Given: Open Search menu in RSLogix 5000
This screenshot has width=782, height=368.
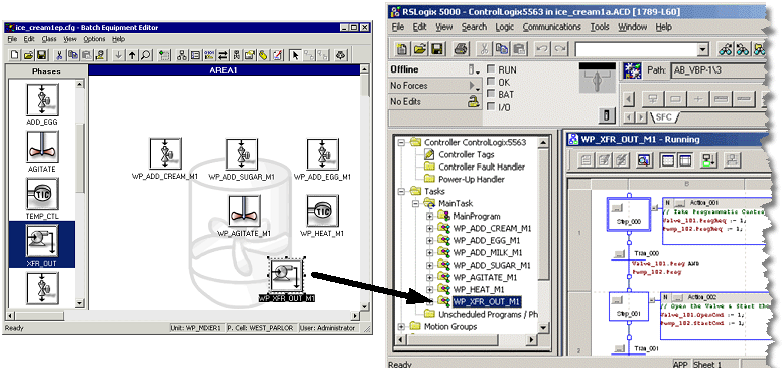Looking at the screenshot, I should pyautogui.click(x=474, y=27).
